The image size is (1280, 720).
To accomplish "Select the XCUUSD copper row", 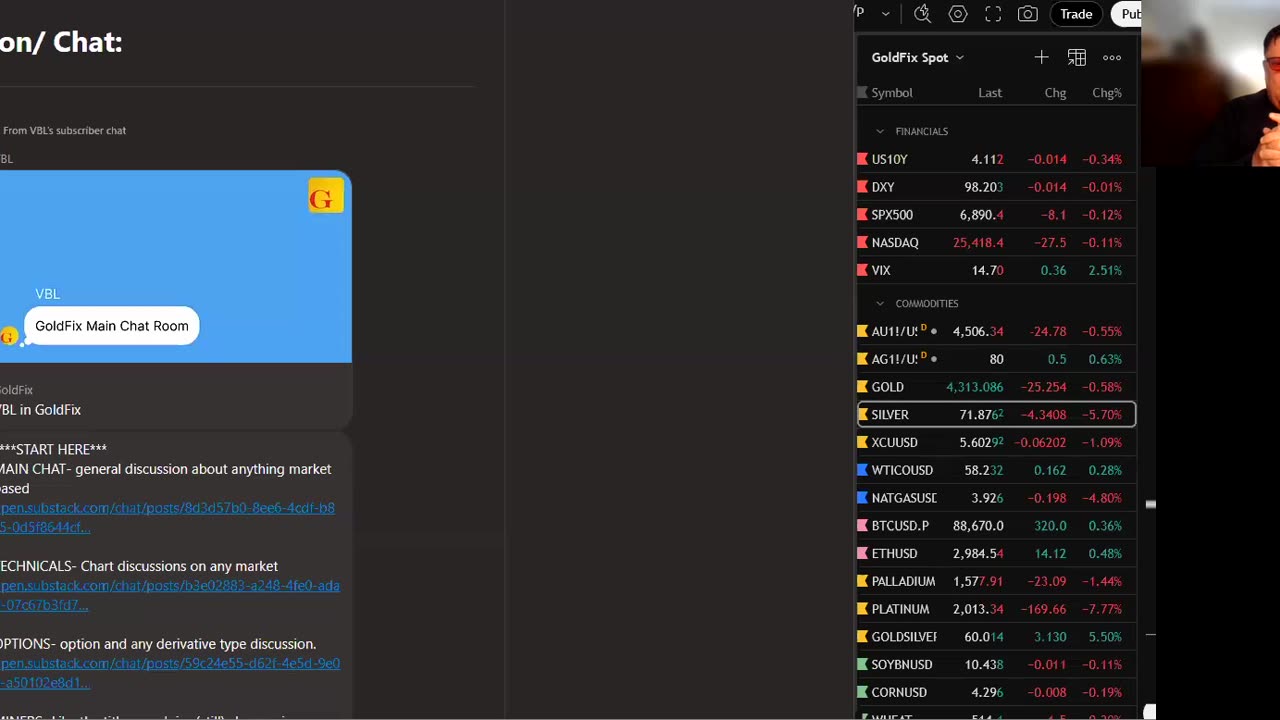I will pyautogui.click(x=996, y=442).
